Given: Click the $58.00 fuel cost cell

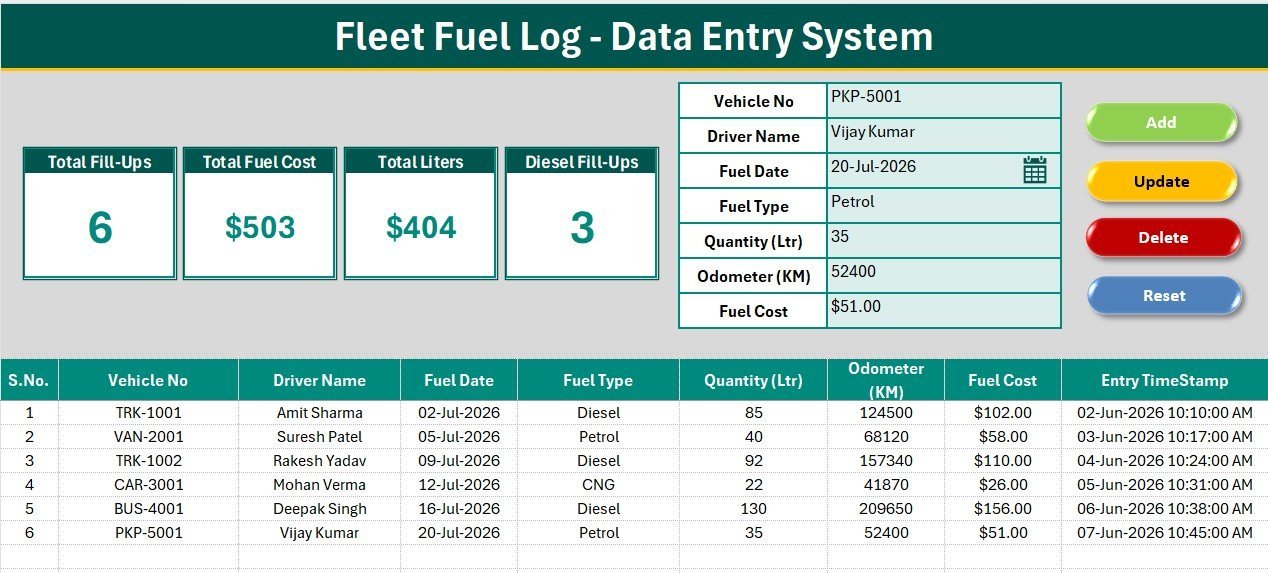Looking at the screenshot, I should tap(1003, 436).
